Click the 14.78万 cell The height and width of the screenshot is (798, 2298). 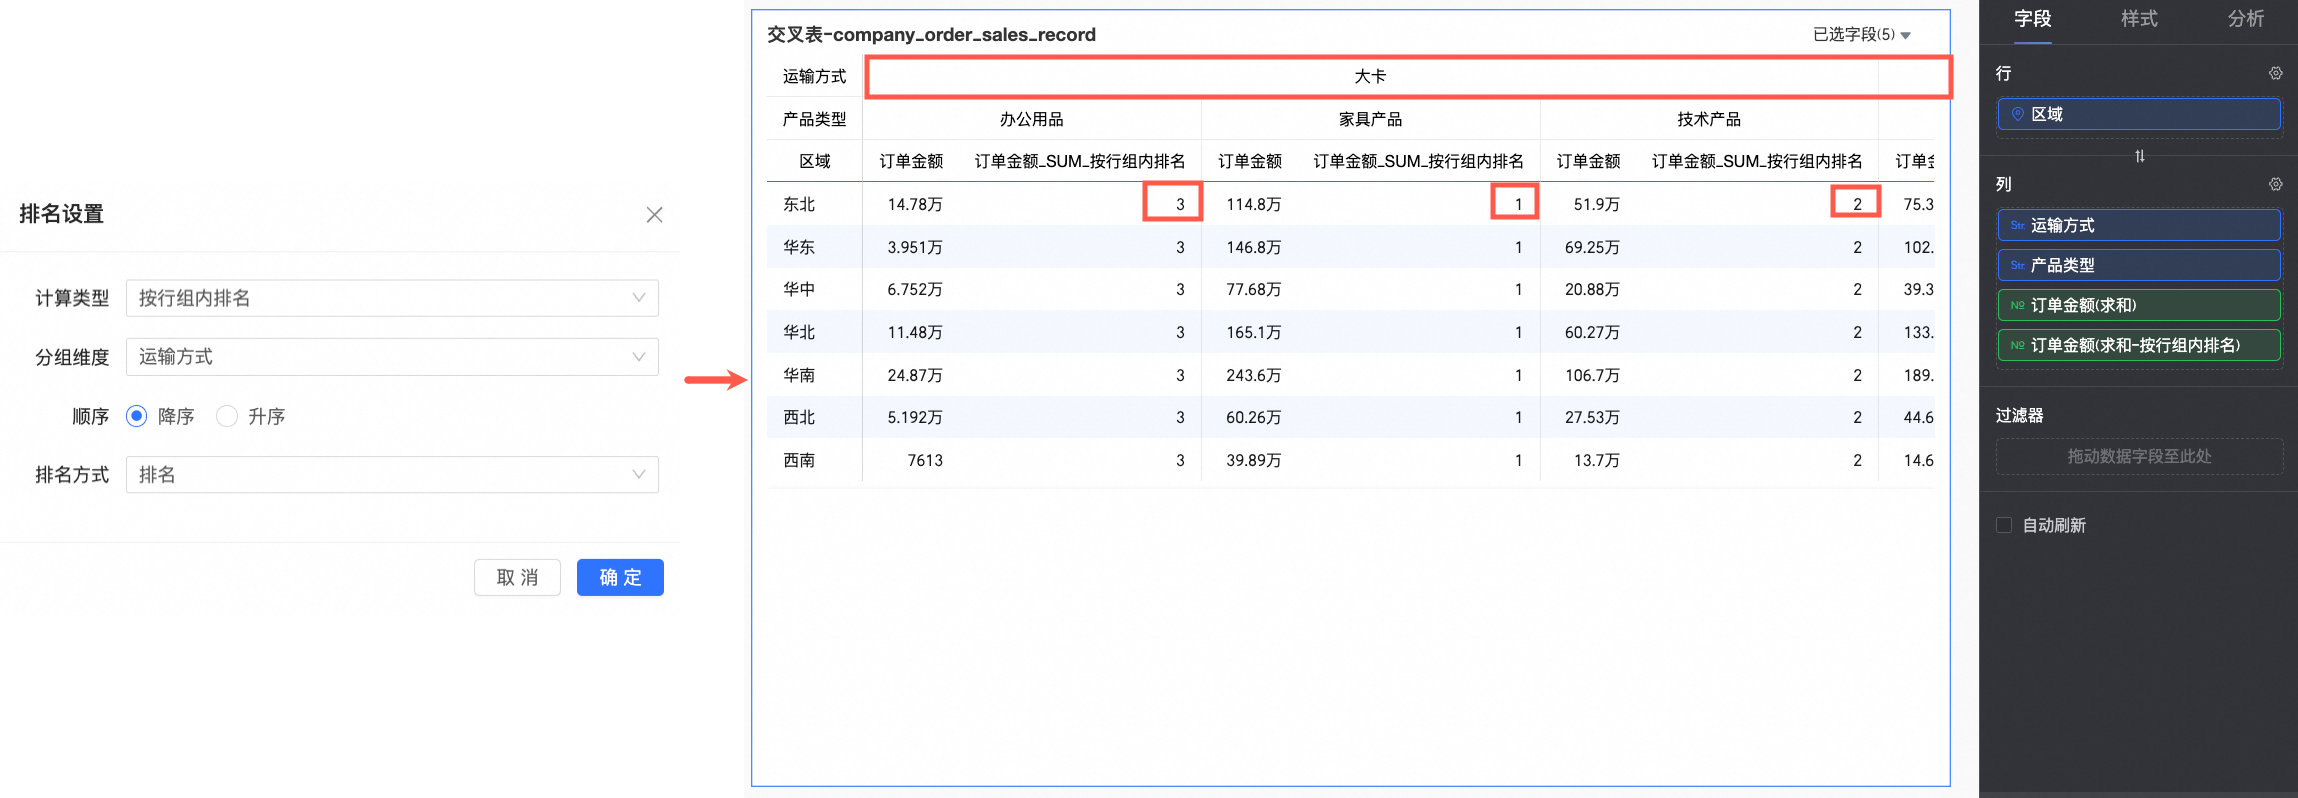(915, 204)
